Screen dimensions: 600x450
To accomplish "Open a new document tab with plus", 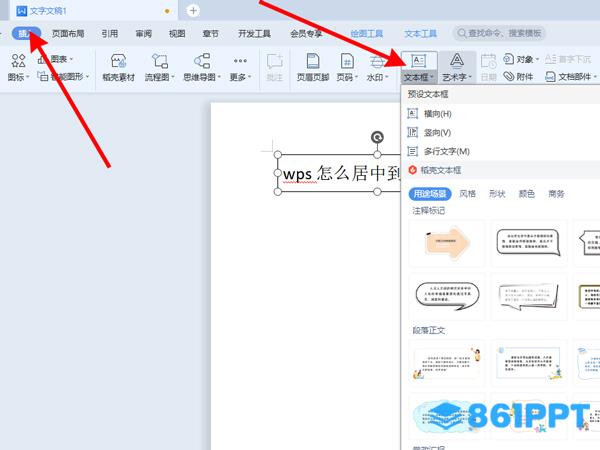I will point(193,11).
